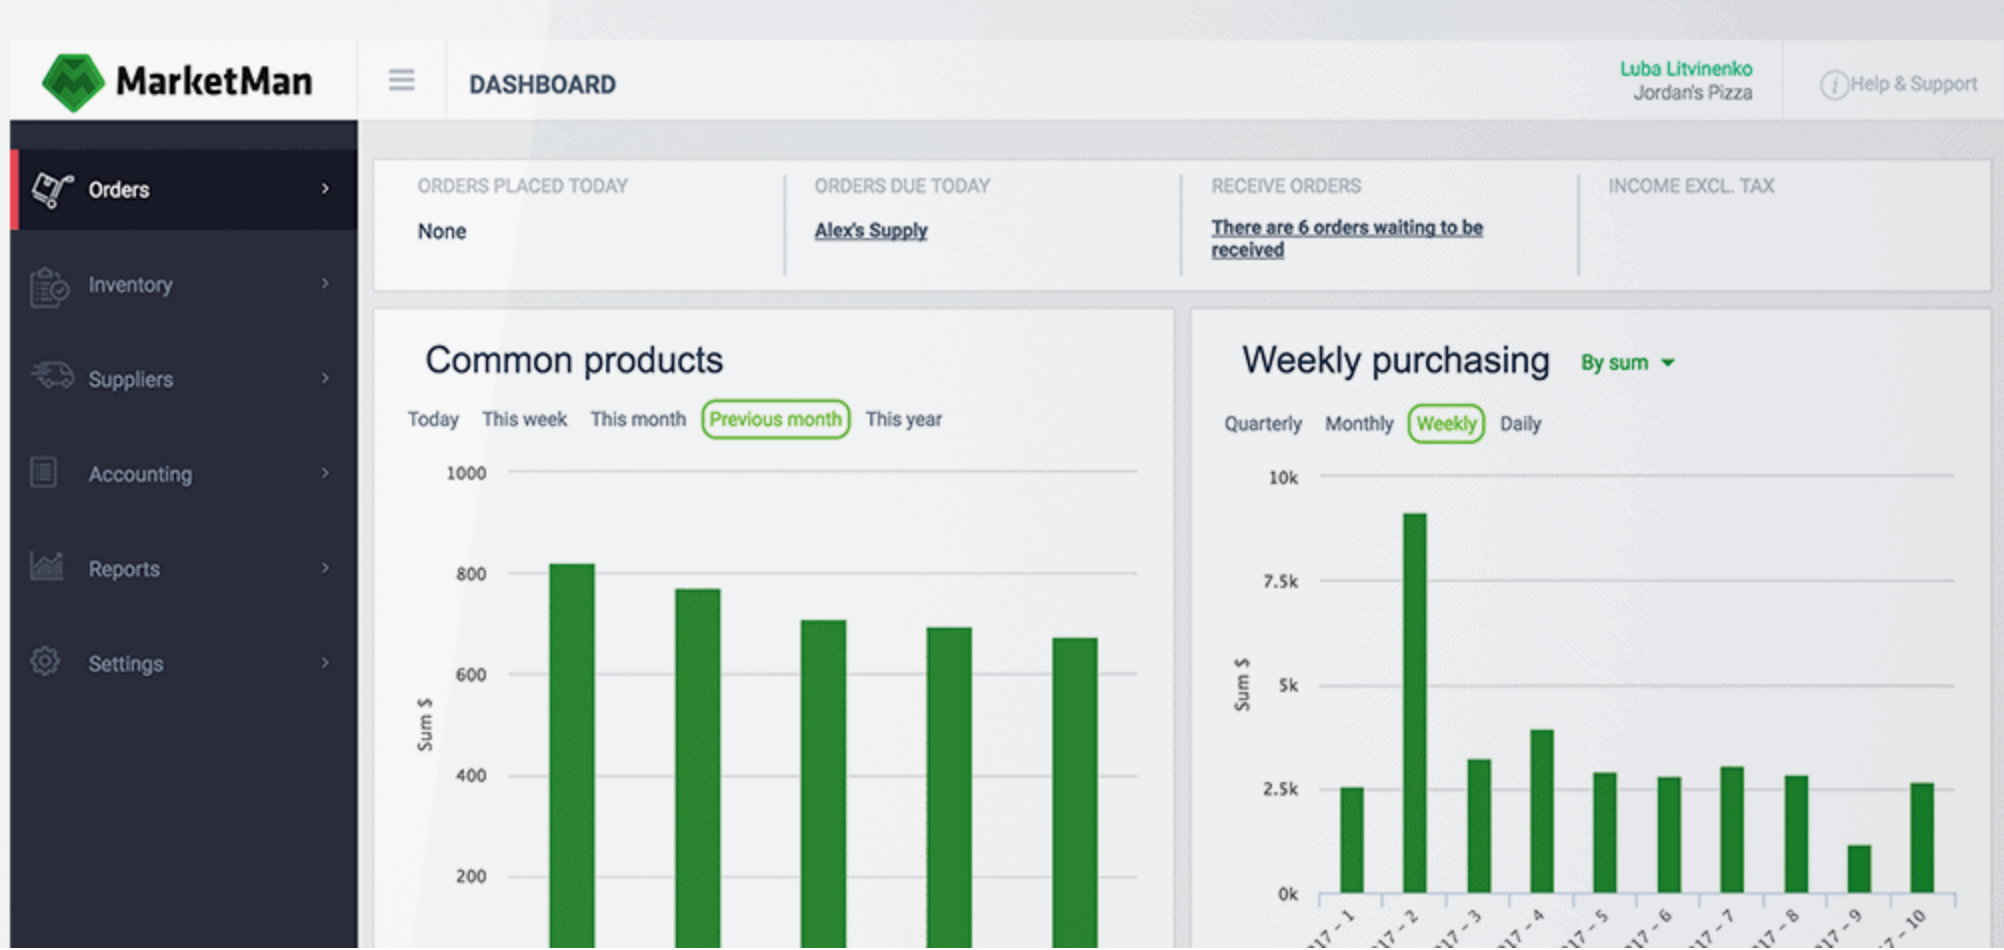Open the By sum dropdown
Viewport: 2004px width, 950px height.
point(1626,363)
